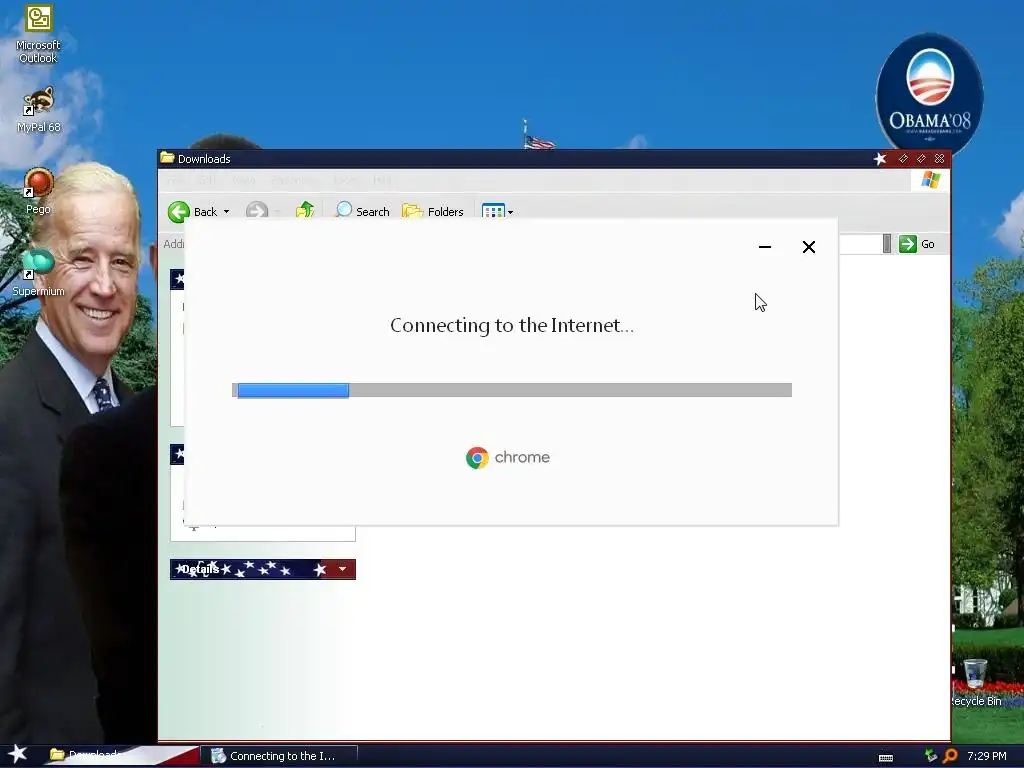
Task: Open the address bar dropdown
Action: point(887,244)
